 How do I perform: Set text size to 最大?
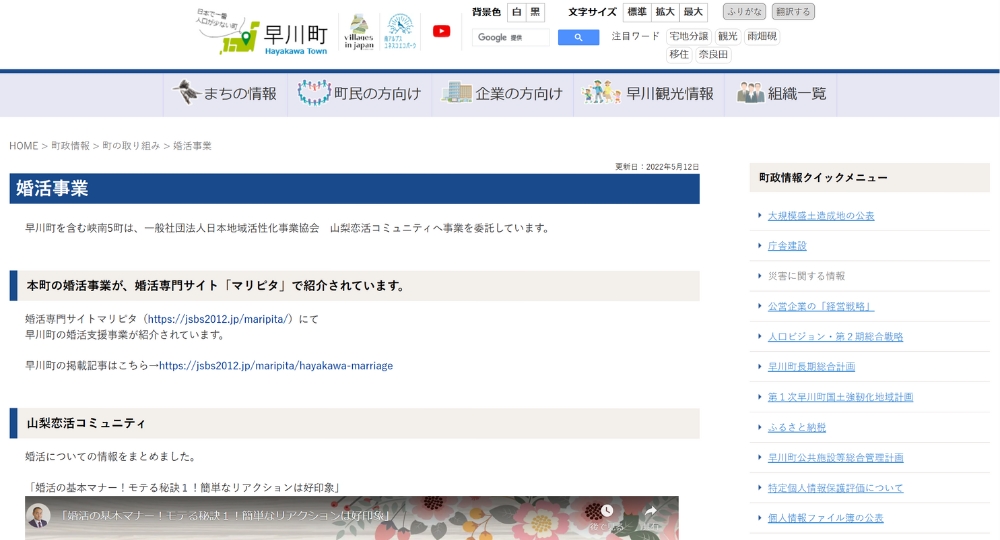[693, 12]
